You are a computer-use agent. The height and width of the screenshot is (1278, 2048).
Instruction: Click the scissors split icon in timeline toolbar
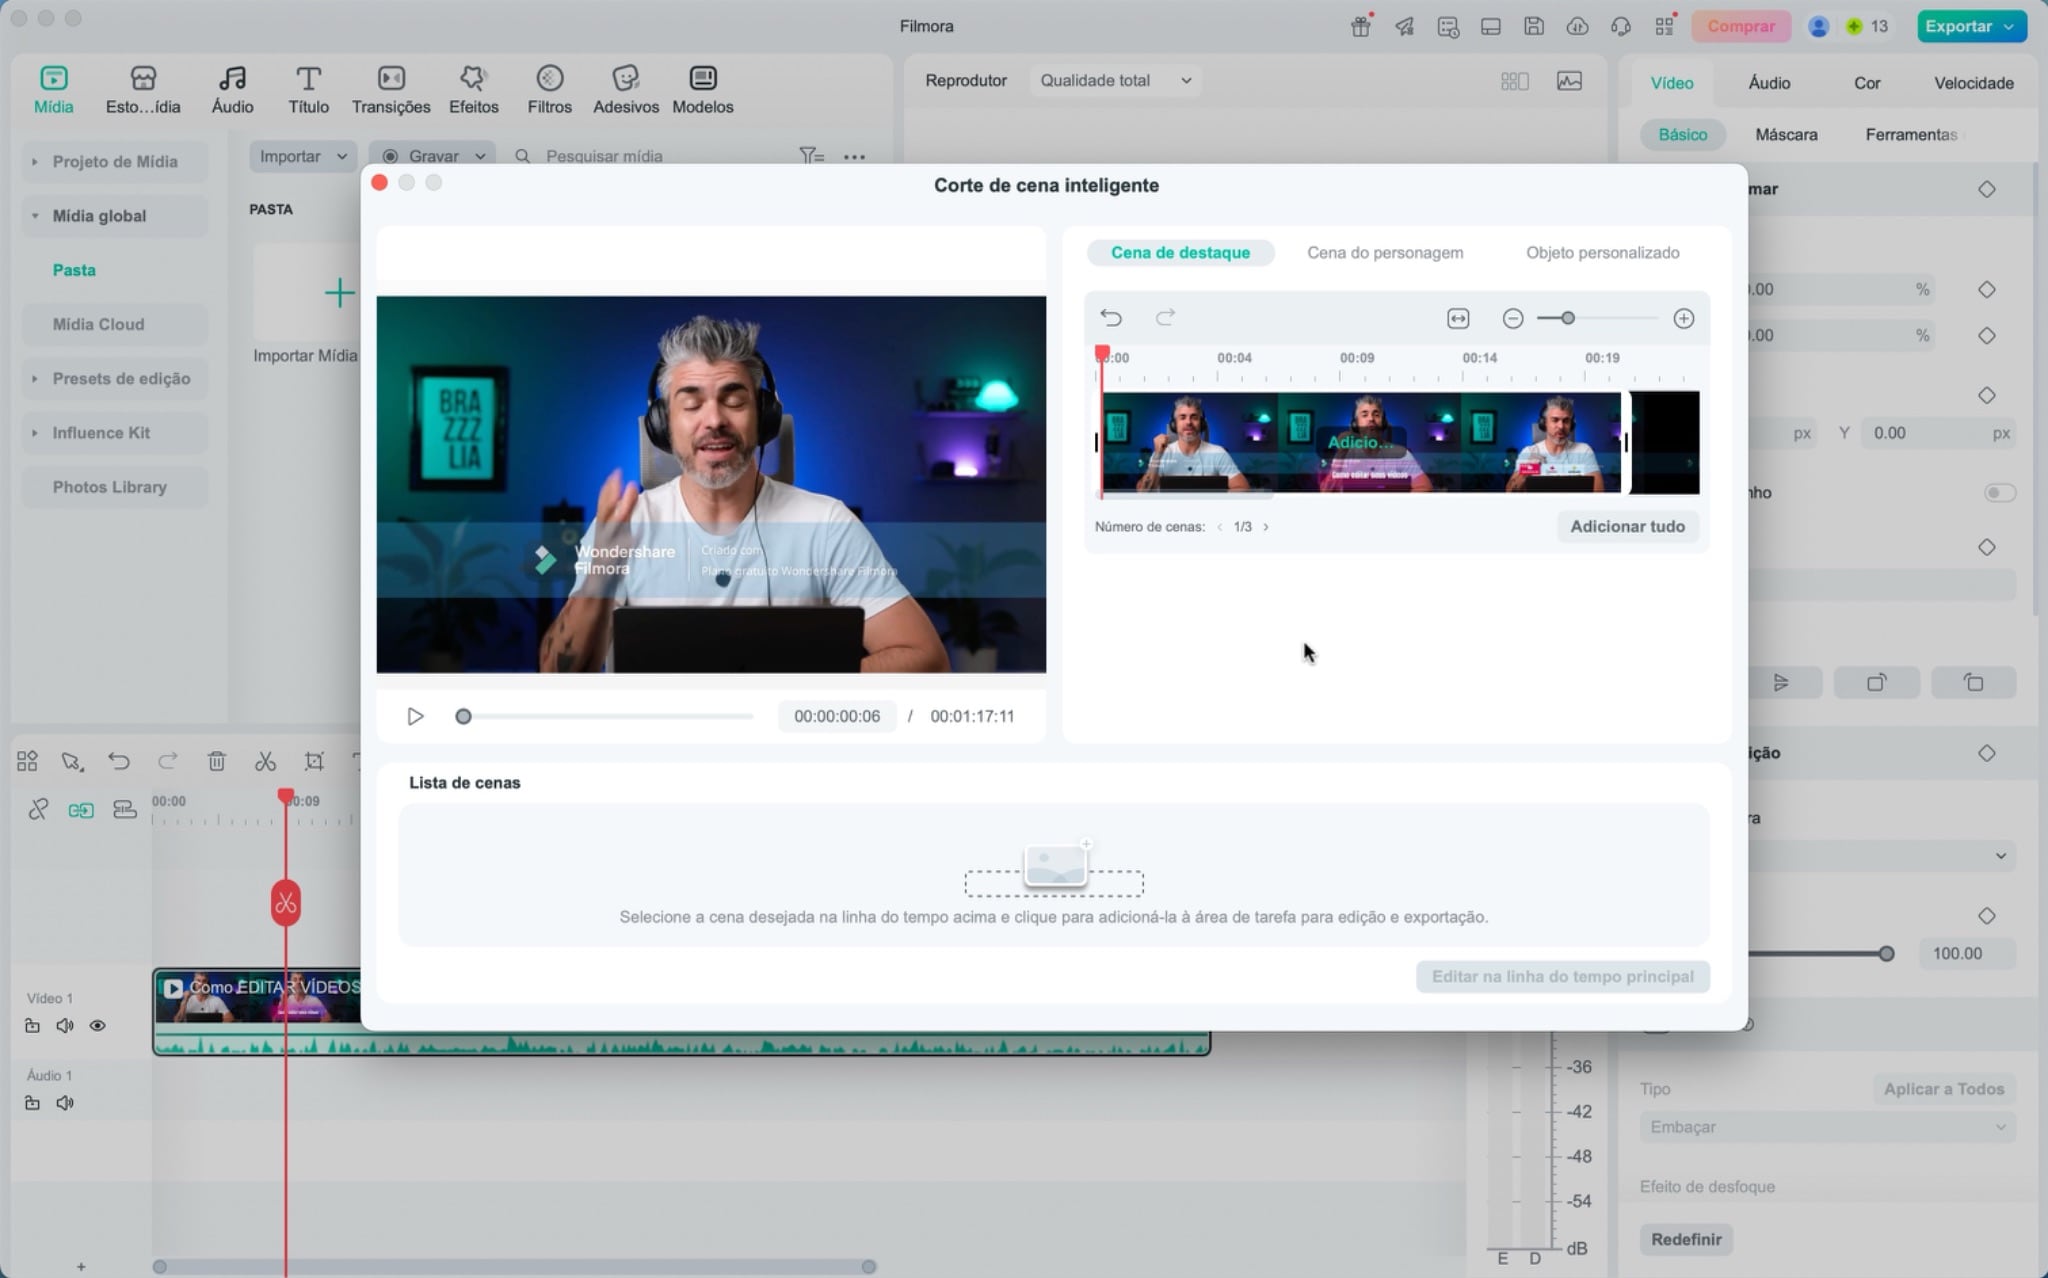pyautogui.click(x=265, y=761)
